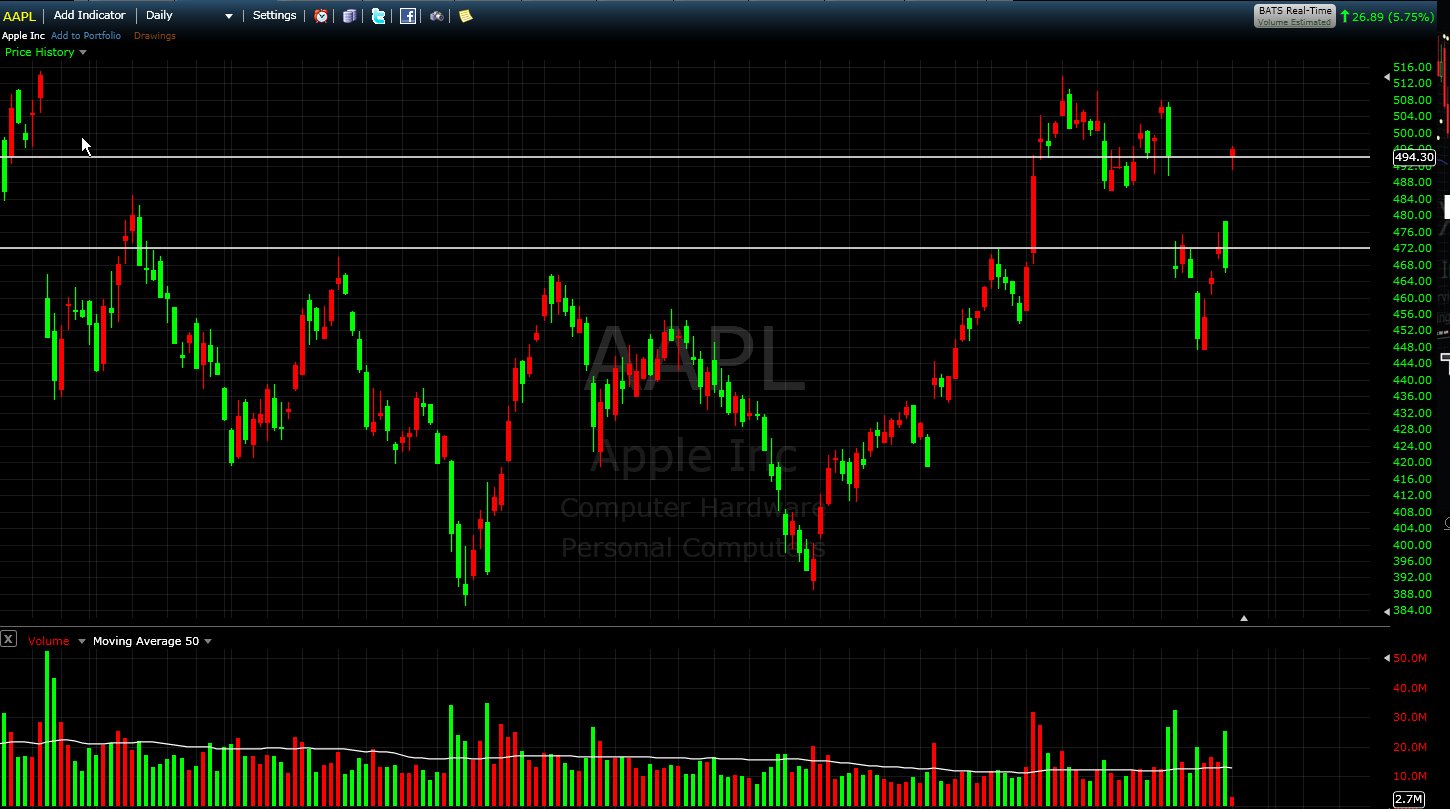This screenshot has width=1450, height=809.
Task: Open the alarm clock price alert icon
Action: coord(321,16)
